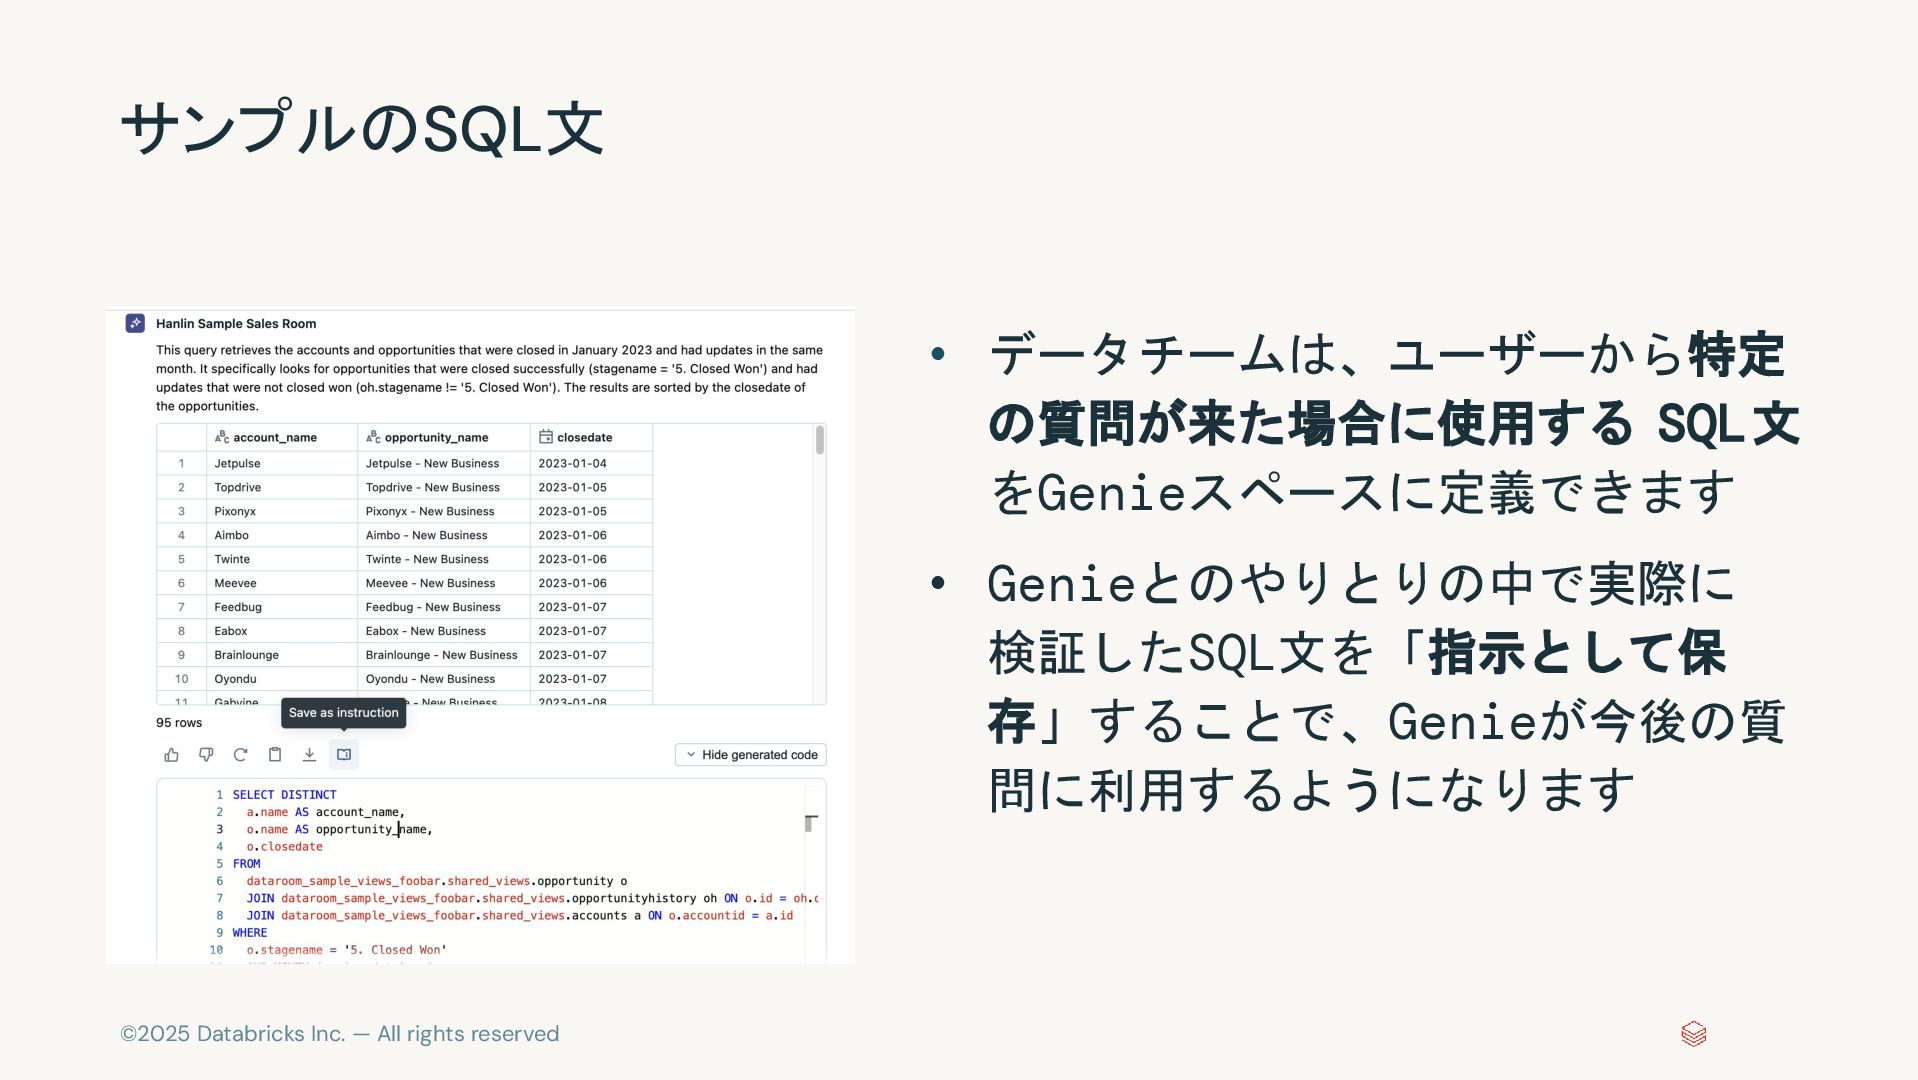The image size is (1918, 1080).
Task: Click the FROM keyword code line
Action: tap(247, 864)
